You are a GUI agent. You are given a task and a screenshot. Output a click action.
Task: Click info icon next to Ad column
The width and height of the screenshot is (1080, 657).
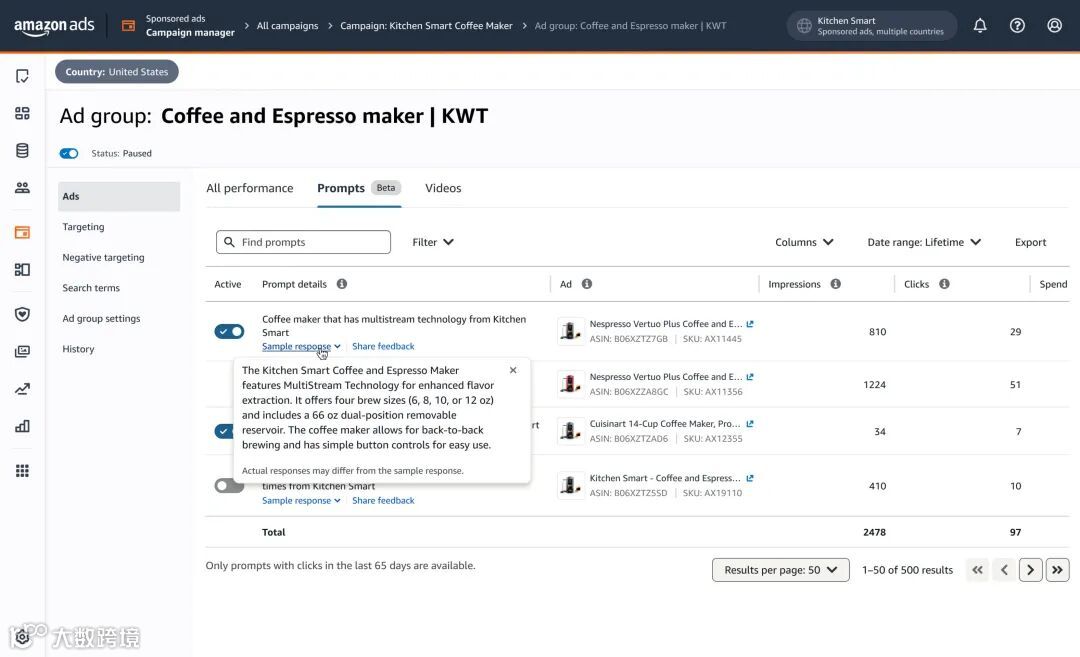[x=587, y=284]
